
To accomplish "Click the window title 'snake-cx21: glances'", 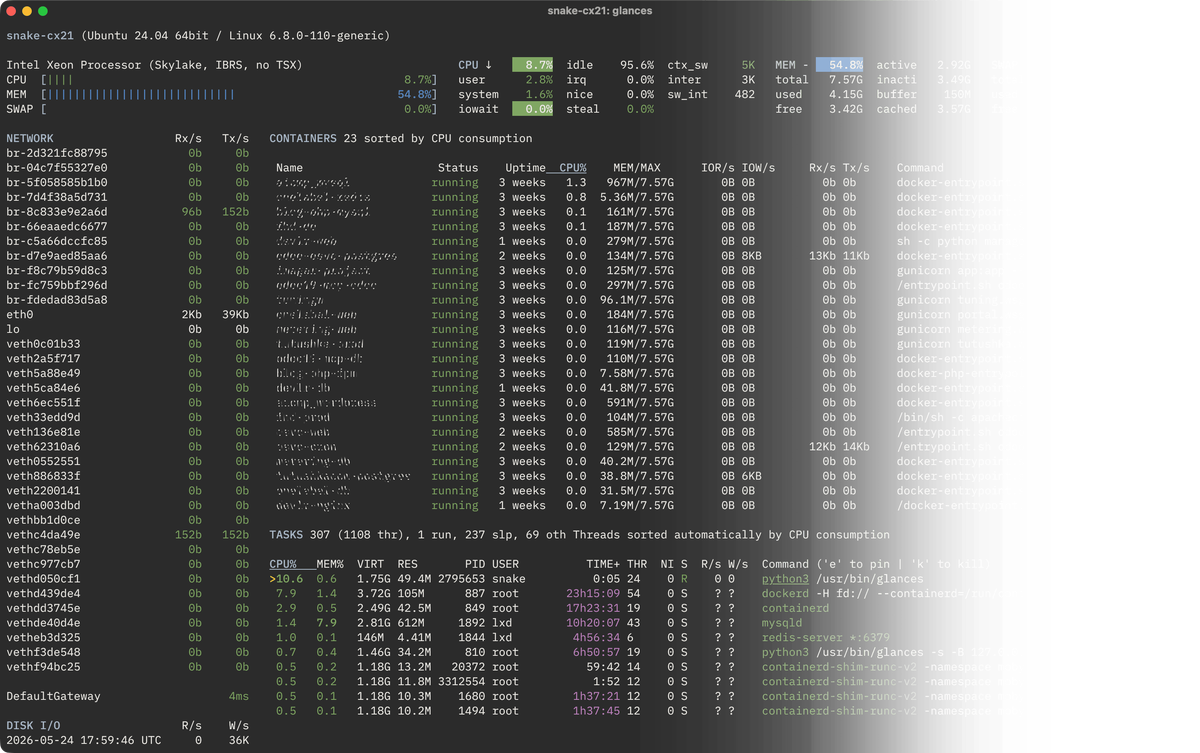I will [600, 11].
